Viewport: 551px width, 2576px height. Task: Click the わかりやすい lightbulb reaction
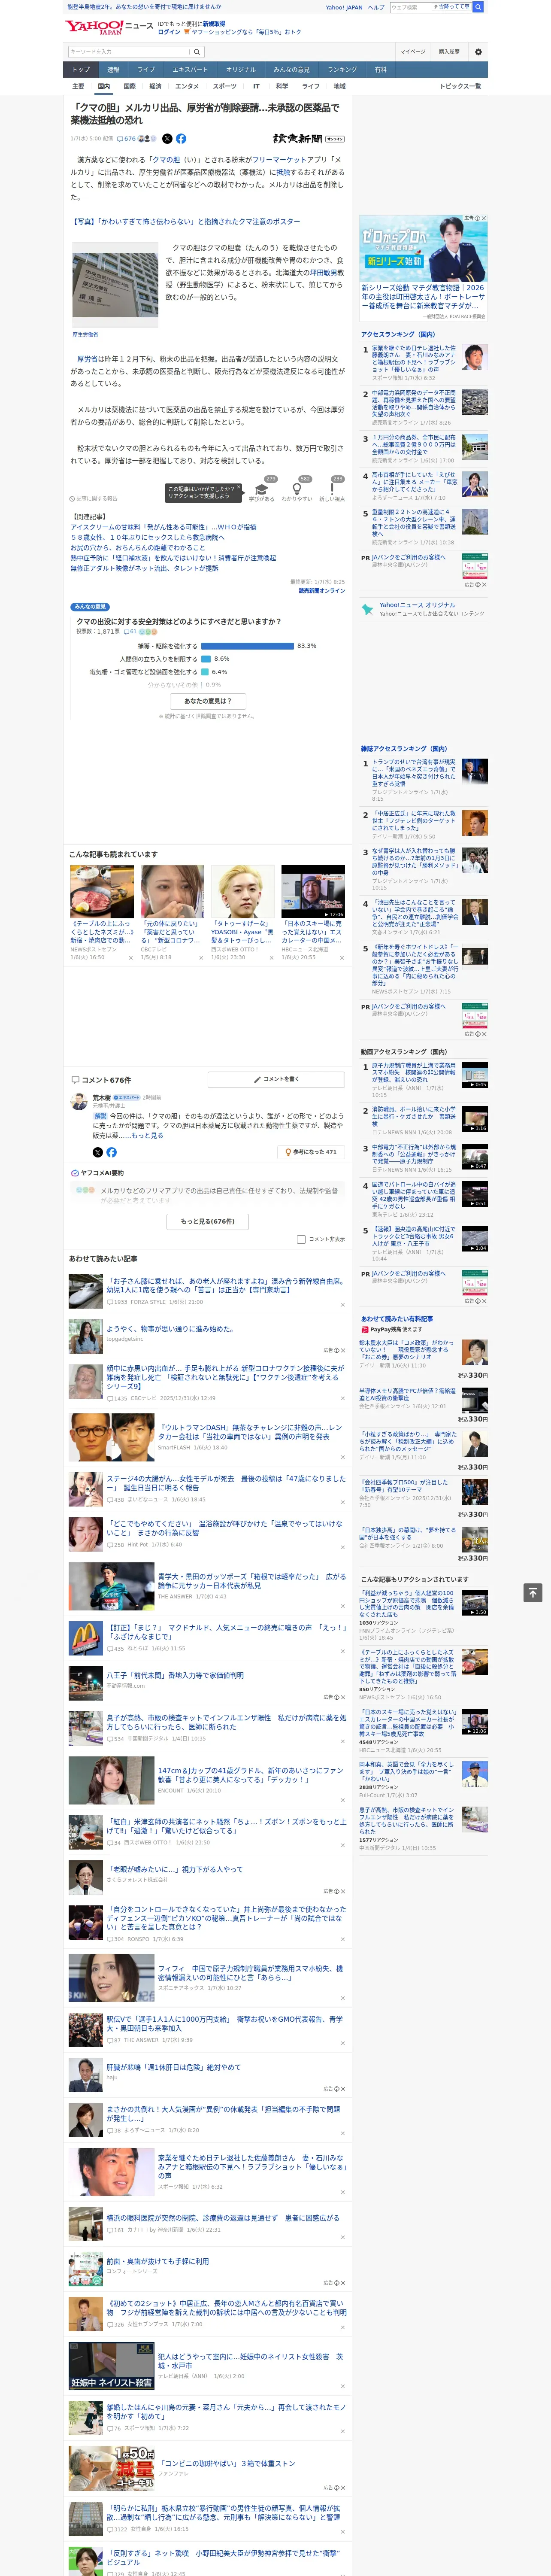[297, 490]
